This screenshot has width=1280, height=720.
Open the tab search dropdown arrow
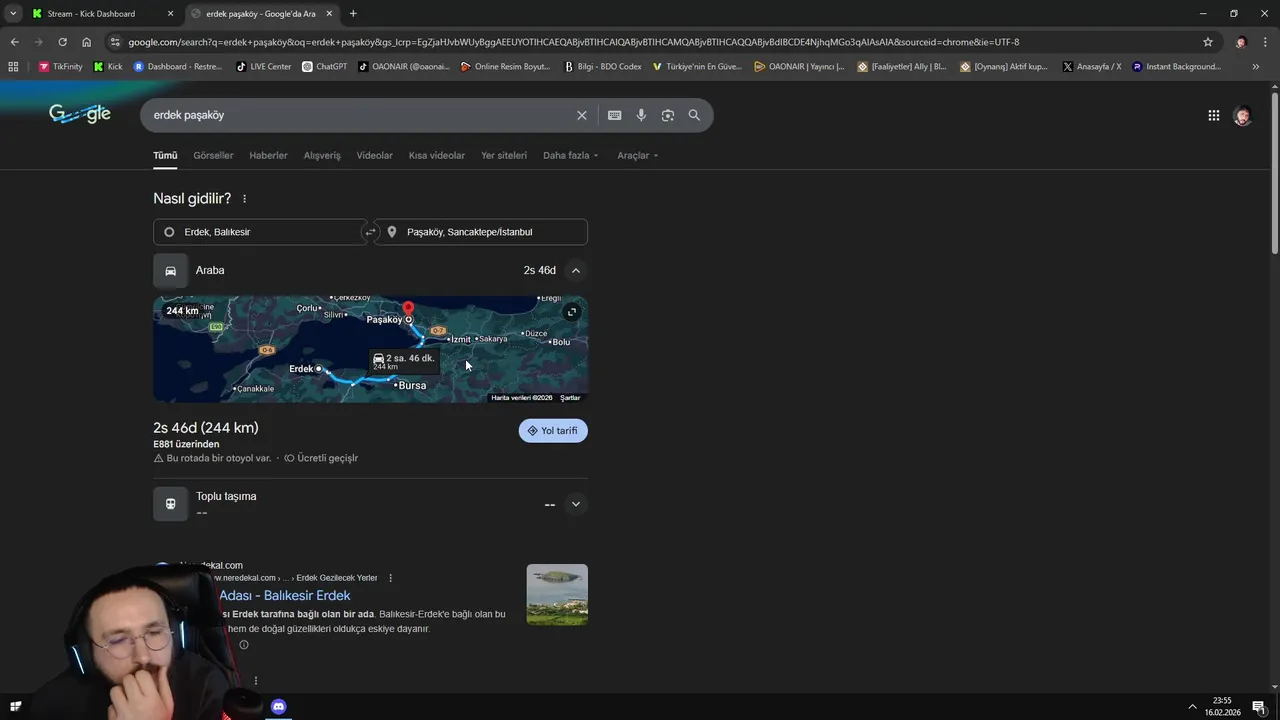pyautogui.click(x=12, y=14)
